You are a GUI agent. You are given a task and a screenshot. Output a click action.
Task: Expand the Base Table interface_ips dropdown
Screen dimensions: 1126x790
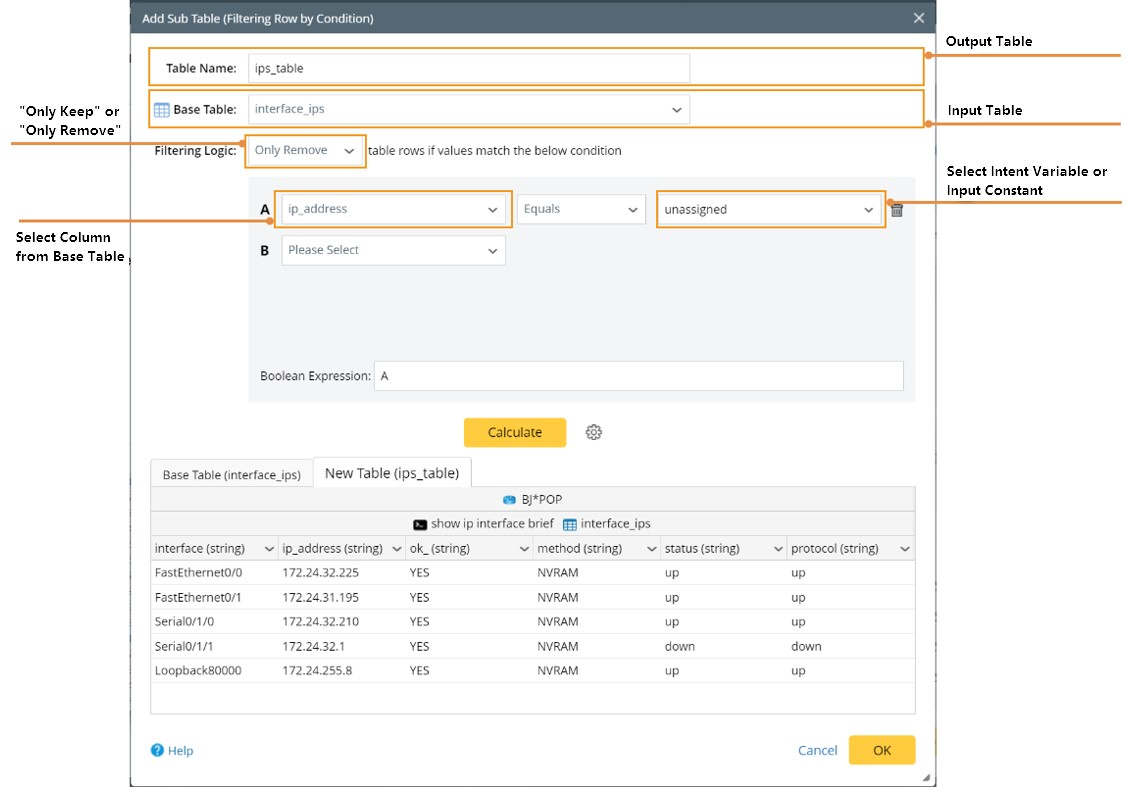tap(468, 110)
